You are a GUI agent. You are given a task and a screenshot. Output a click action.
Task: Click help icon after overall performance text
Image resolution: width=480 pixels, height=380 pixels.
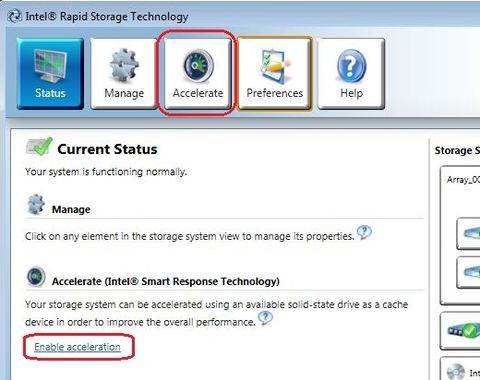point(265,318)
